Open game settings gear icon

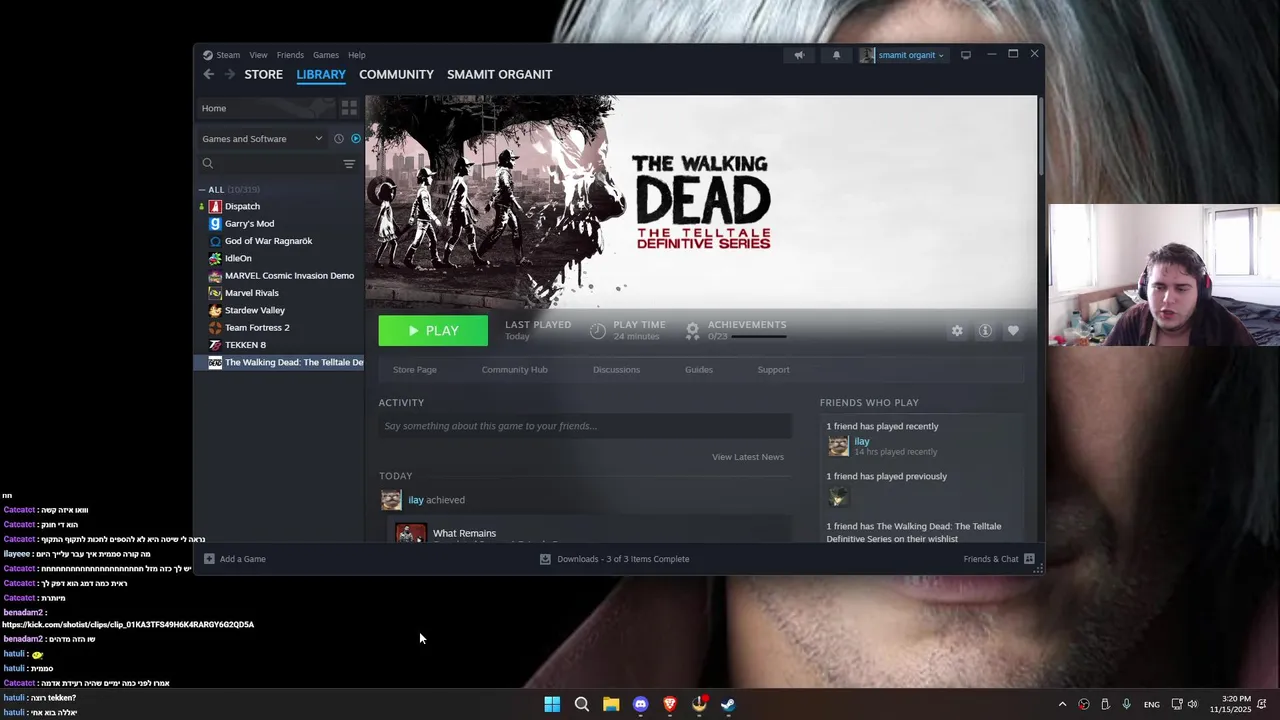click(x=957, y=331)
